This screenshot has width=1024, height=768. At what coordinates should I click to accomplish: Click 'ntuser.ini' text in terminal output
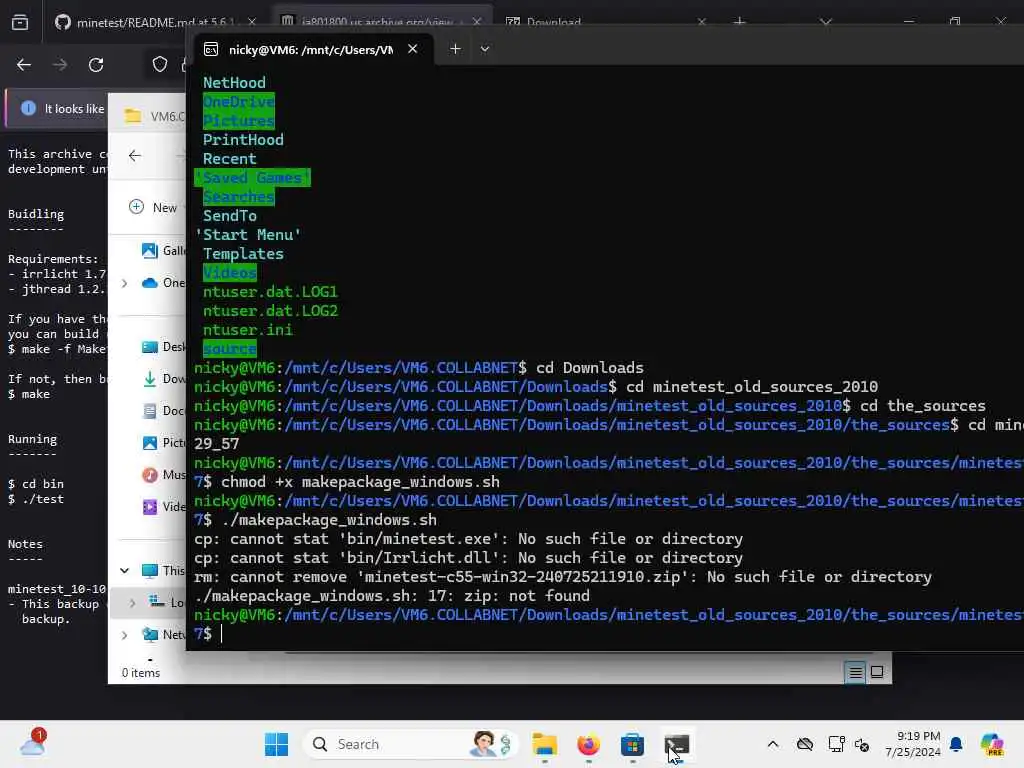248,330
